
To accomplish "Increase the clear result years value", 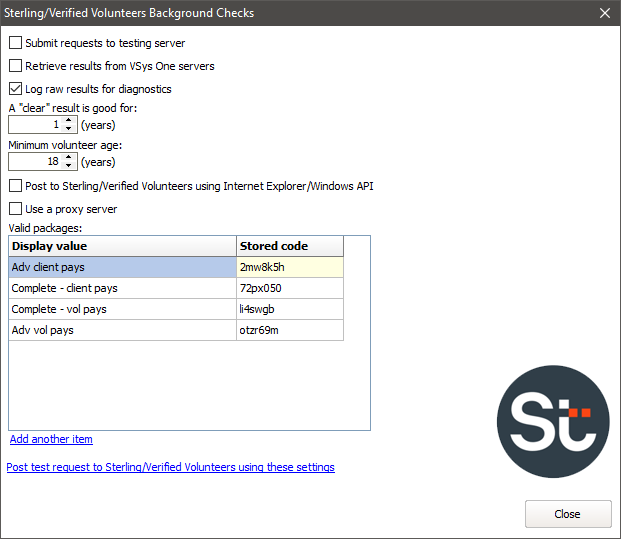I will (69, 121).
